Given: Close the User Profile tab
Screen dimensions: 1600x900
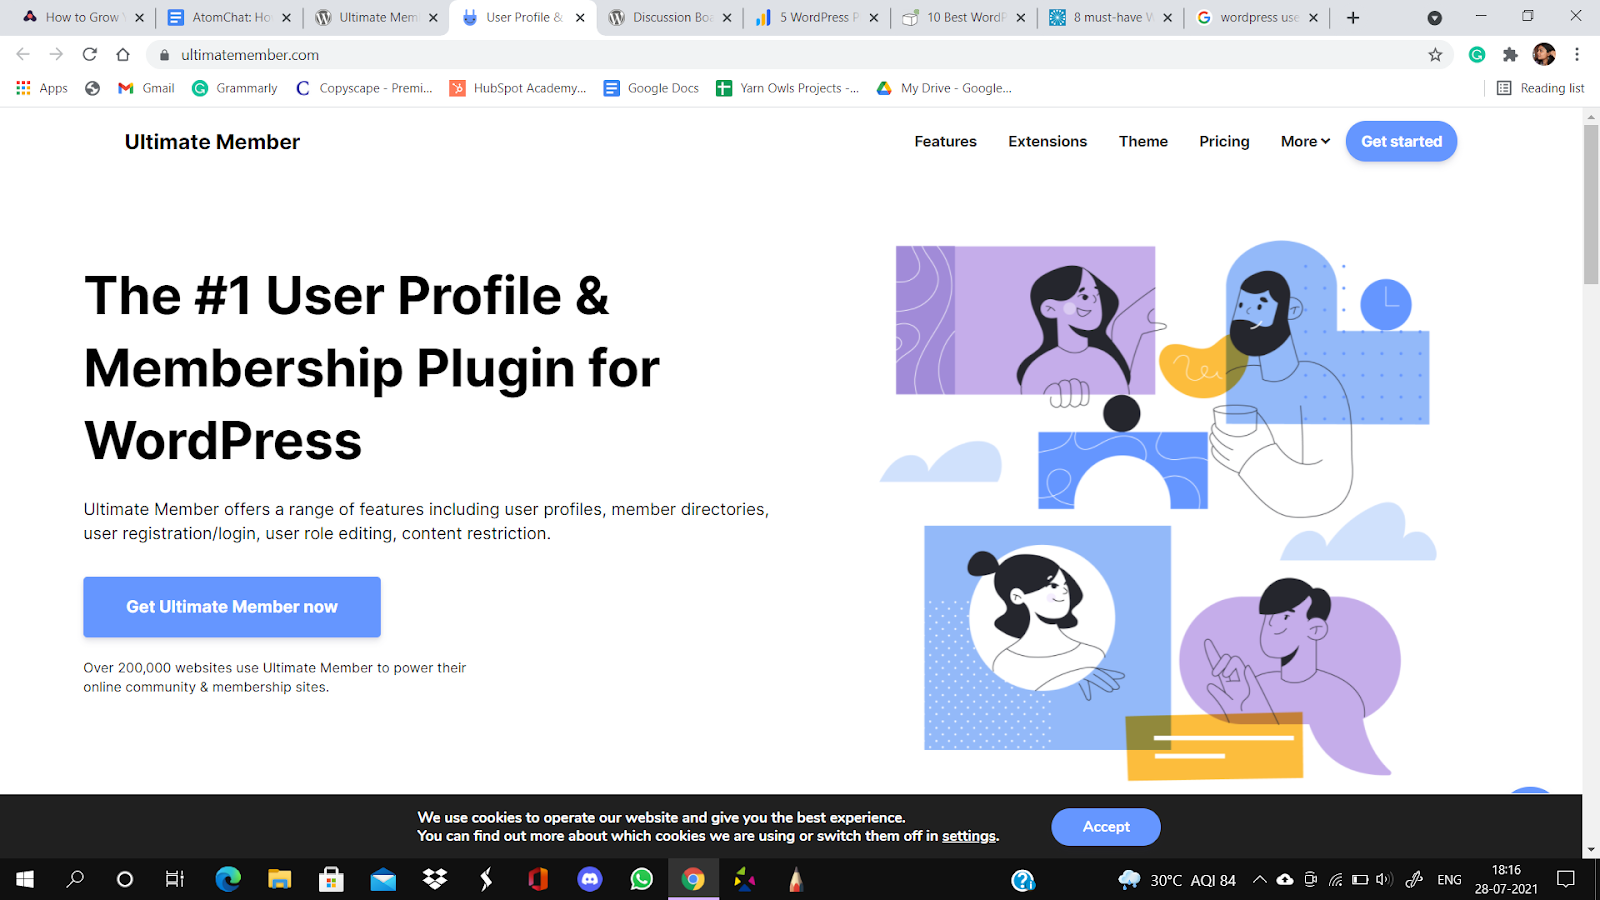Looking at the screenshot, I should (x=580, y=17).
